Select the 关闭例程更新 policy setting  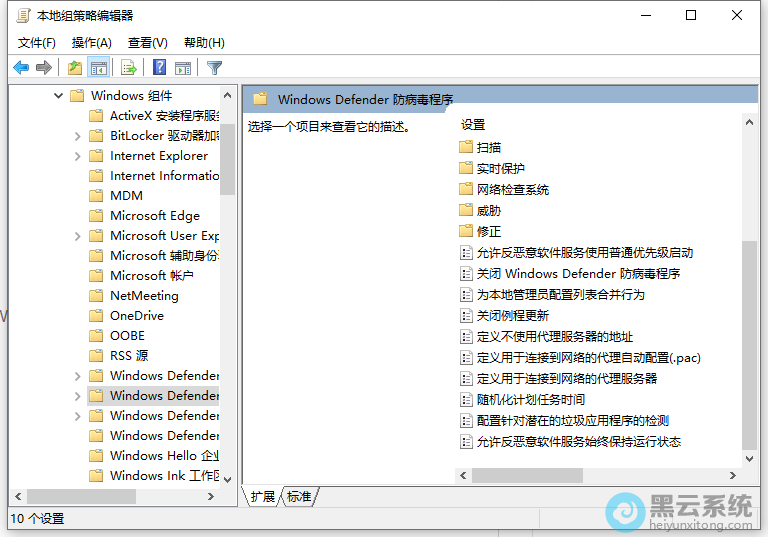[512, 315]
